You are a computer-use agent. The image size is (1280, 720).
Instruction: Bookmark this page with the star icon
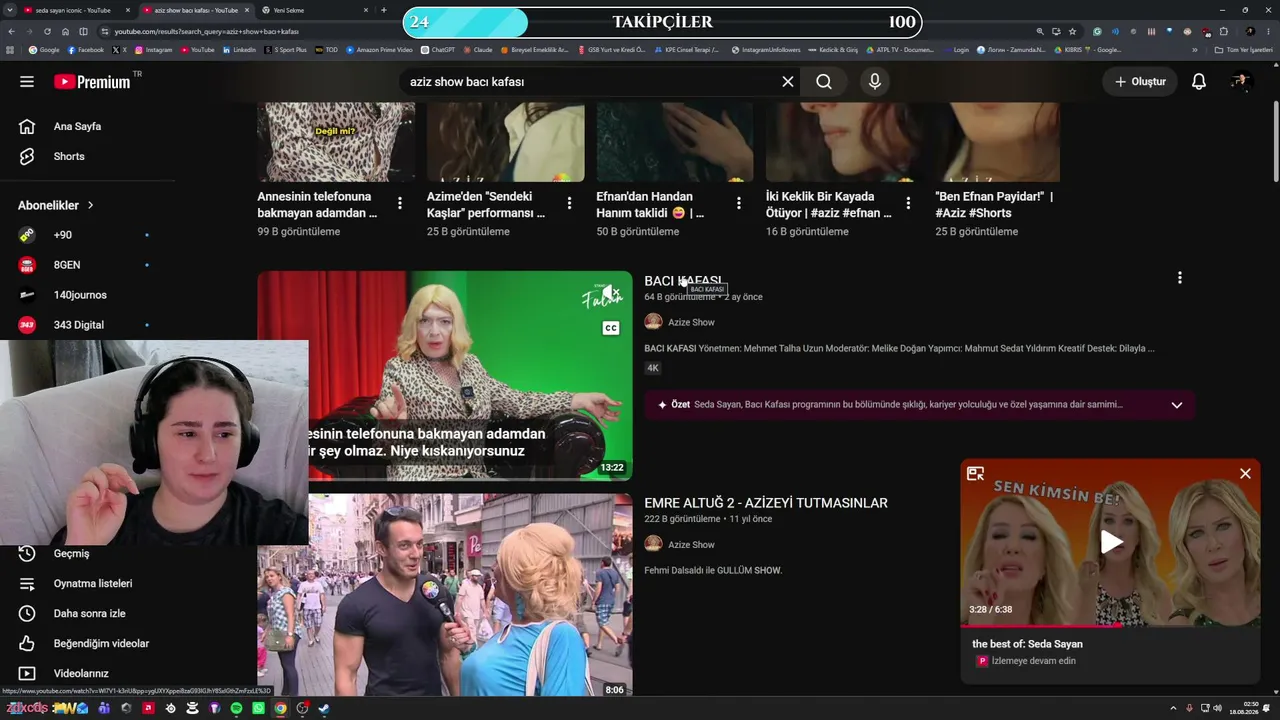1073,32
